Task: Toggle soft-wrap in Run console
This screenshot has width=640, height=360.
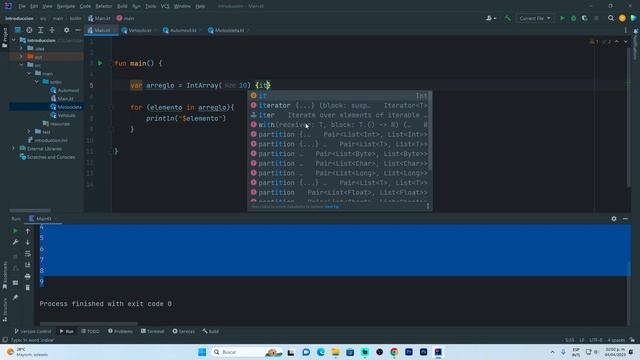Action: 27,254
